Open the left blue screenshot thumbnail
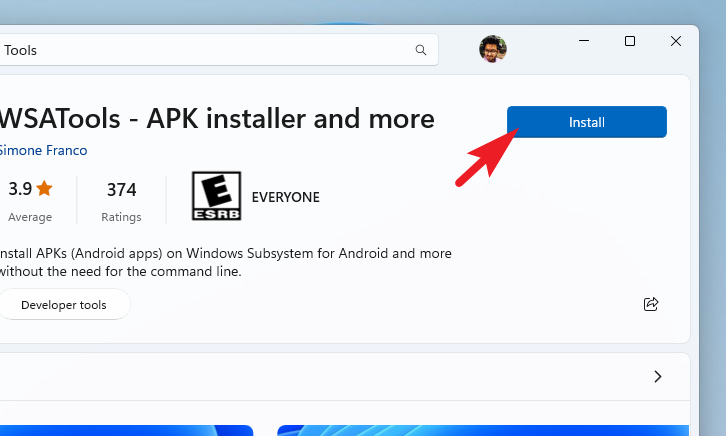726x436 pixels. 126,430
